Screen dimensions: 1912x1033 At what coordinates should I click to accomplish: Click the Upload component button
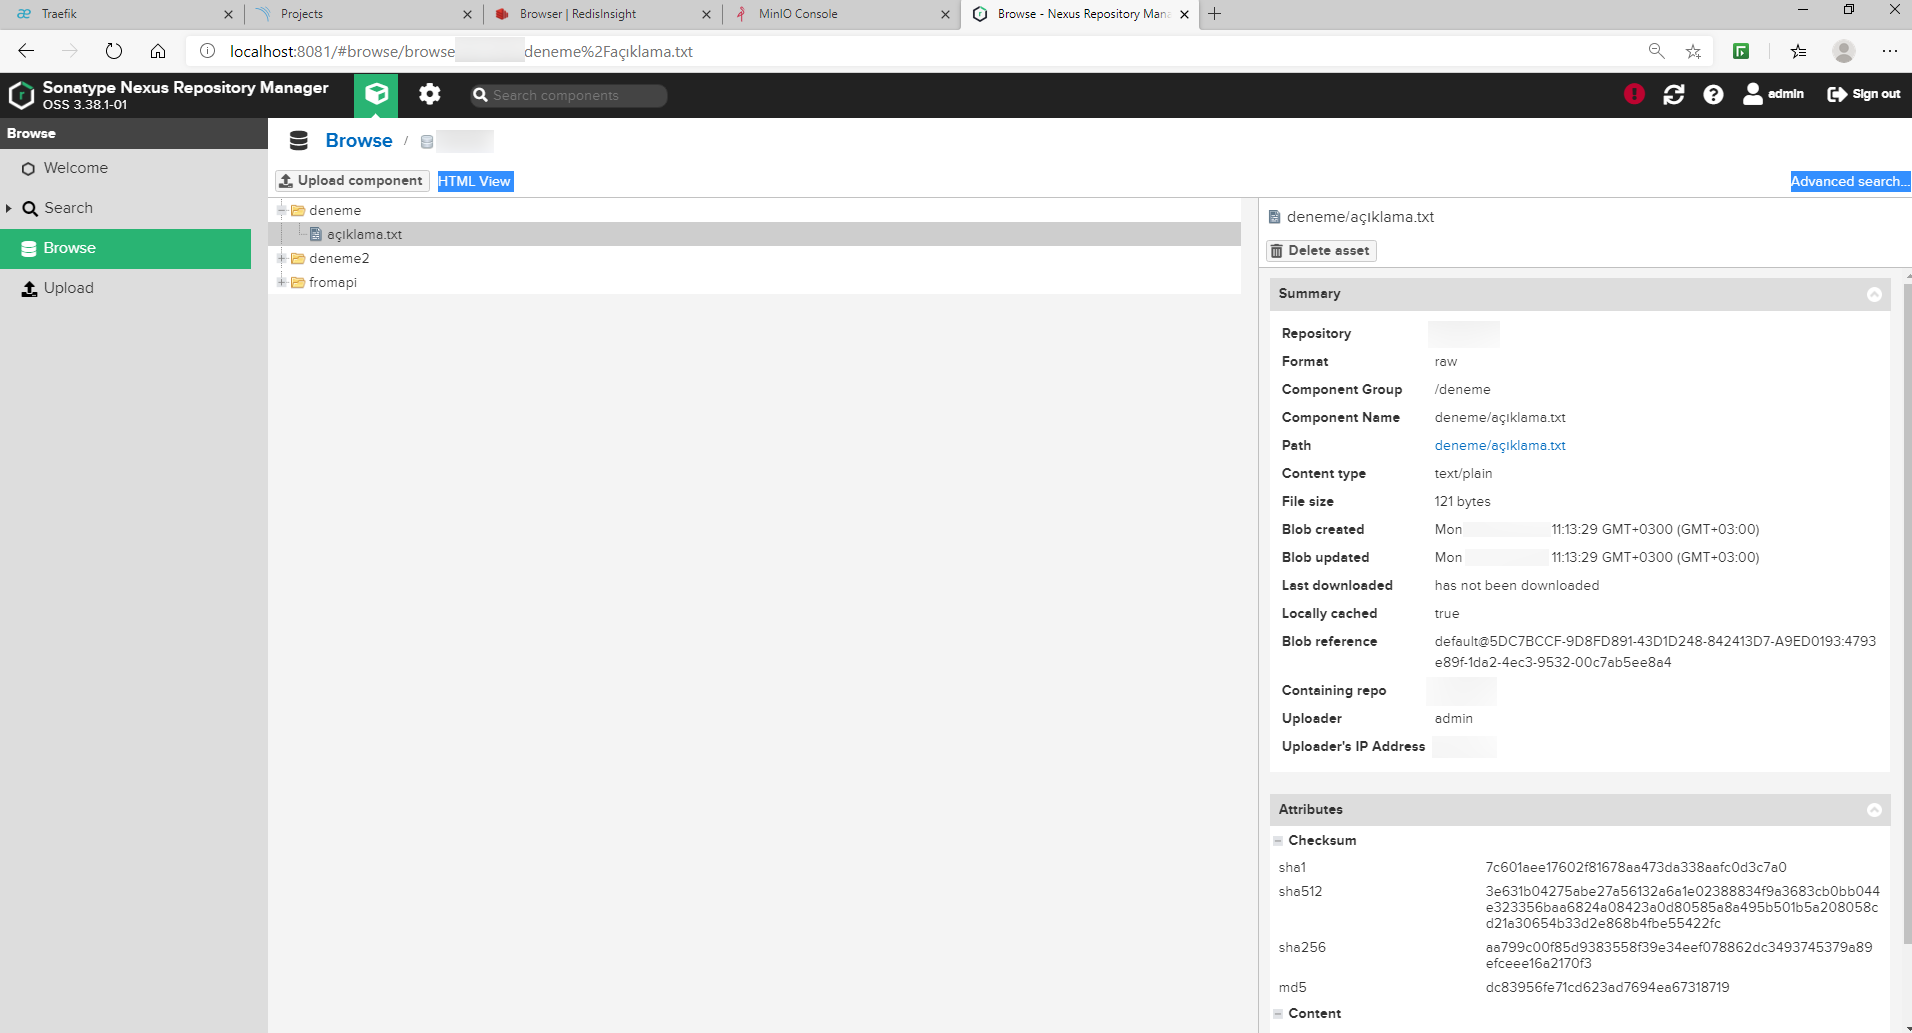pos(352,181)
